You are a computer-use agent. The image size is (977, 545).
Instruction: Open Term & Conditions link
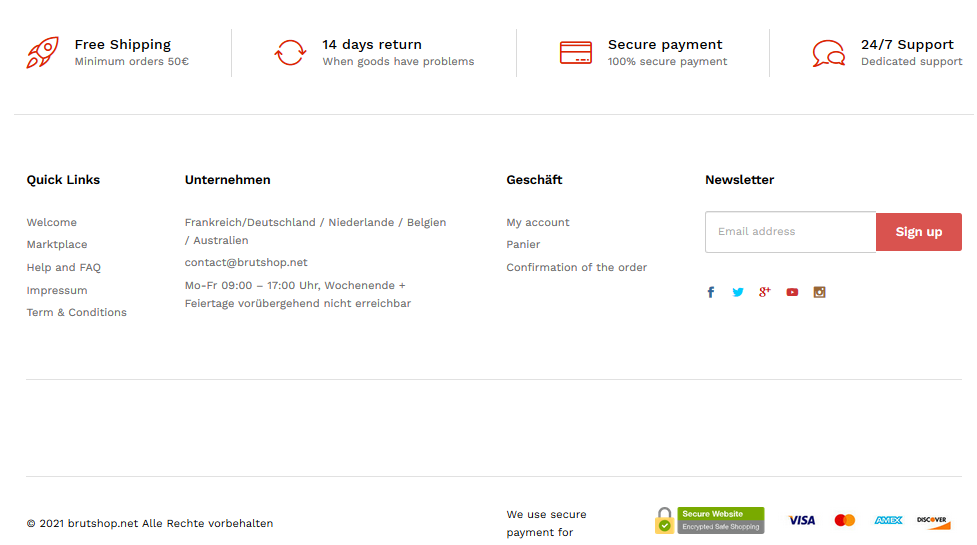click(x=77, y=312)
